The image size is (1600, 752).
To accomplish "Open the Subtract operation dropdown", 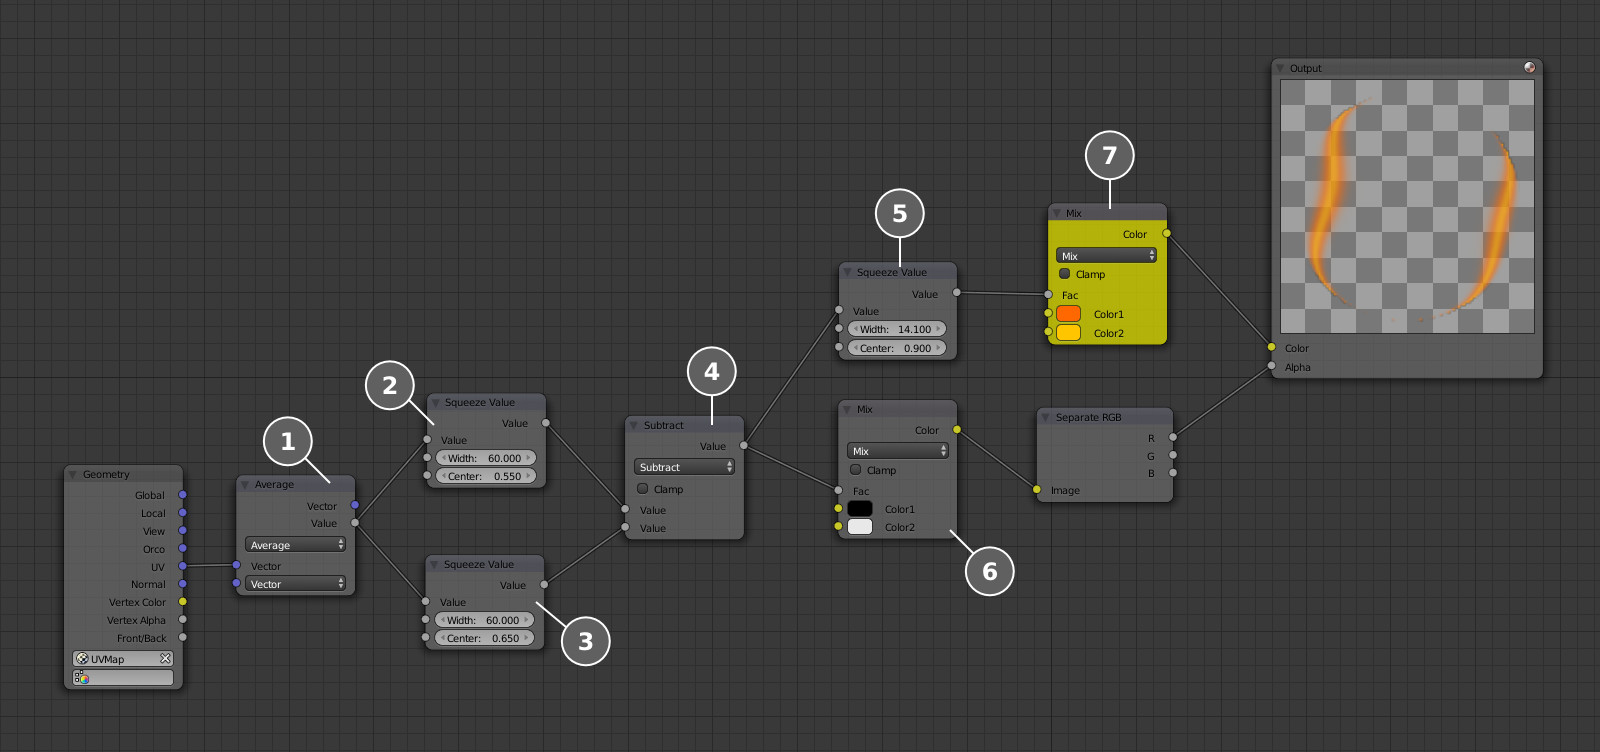I will pos(685,467).
